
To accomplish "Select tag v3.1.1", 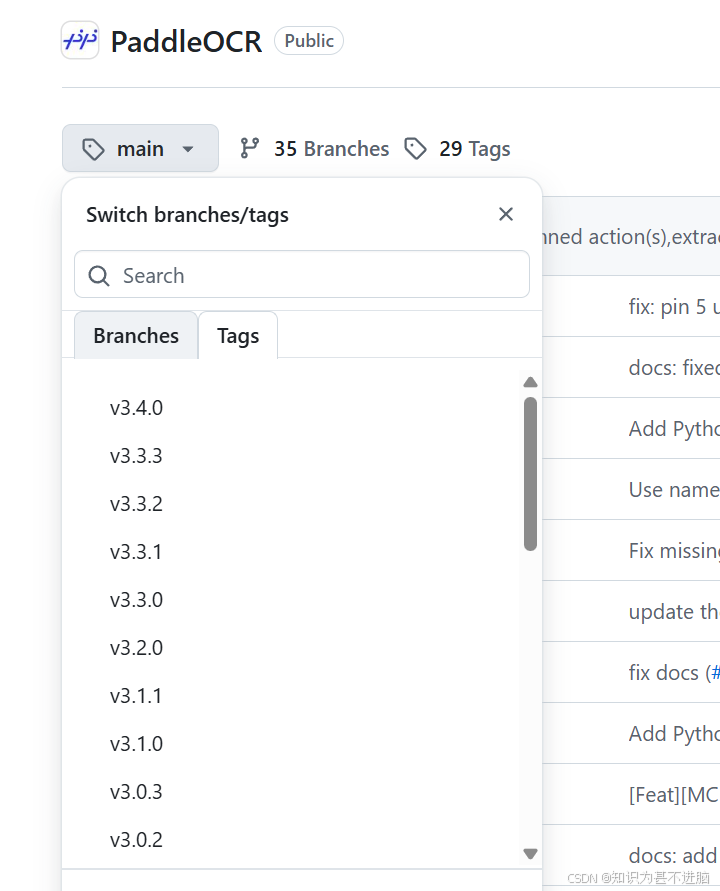I will (136, 696).
